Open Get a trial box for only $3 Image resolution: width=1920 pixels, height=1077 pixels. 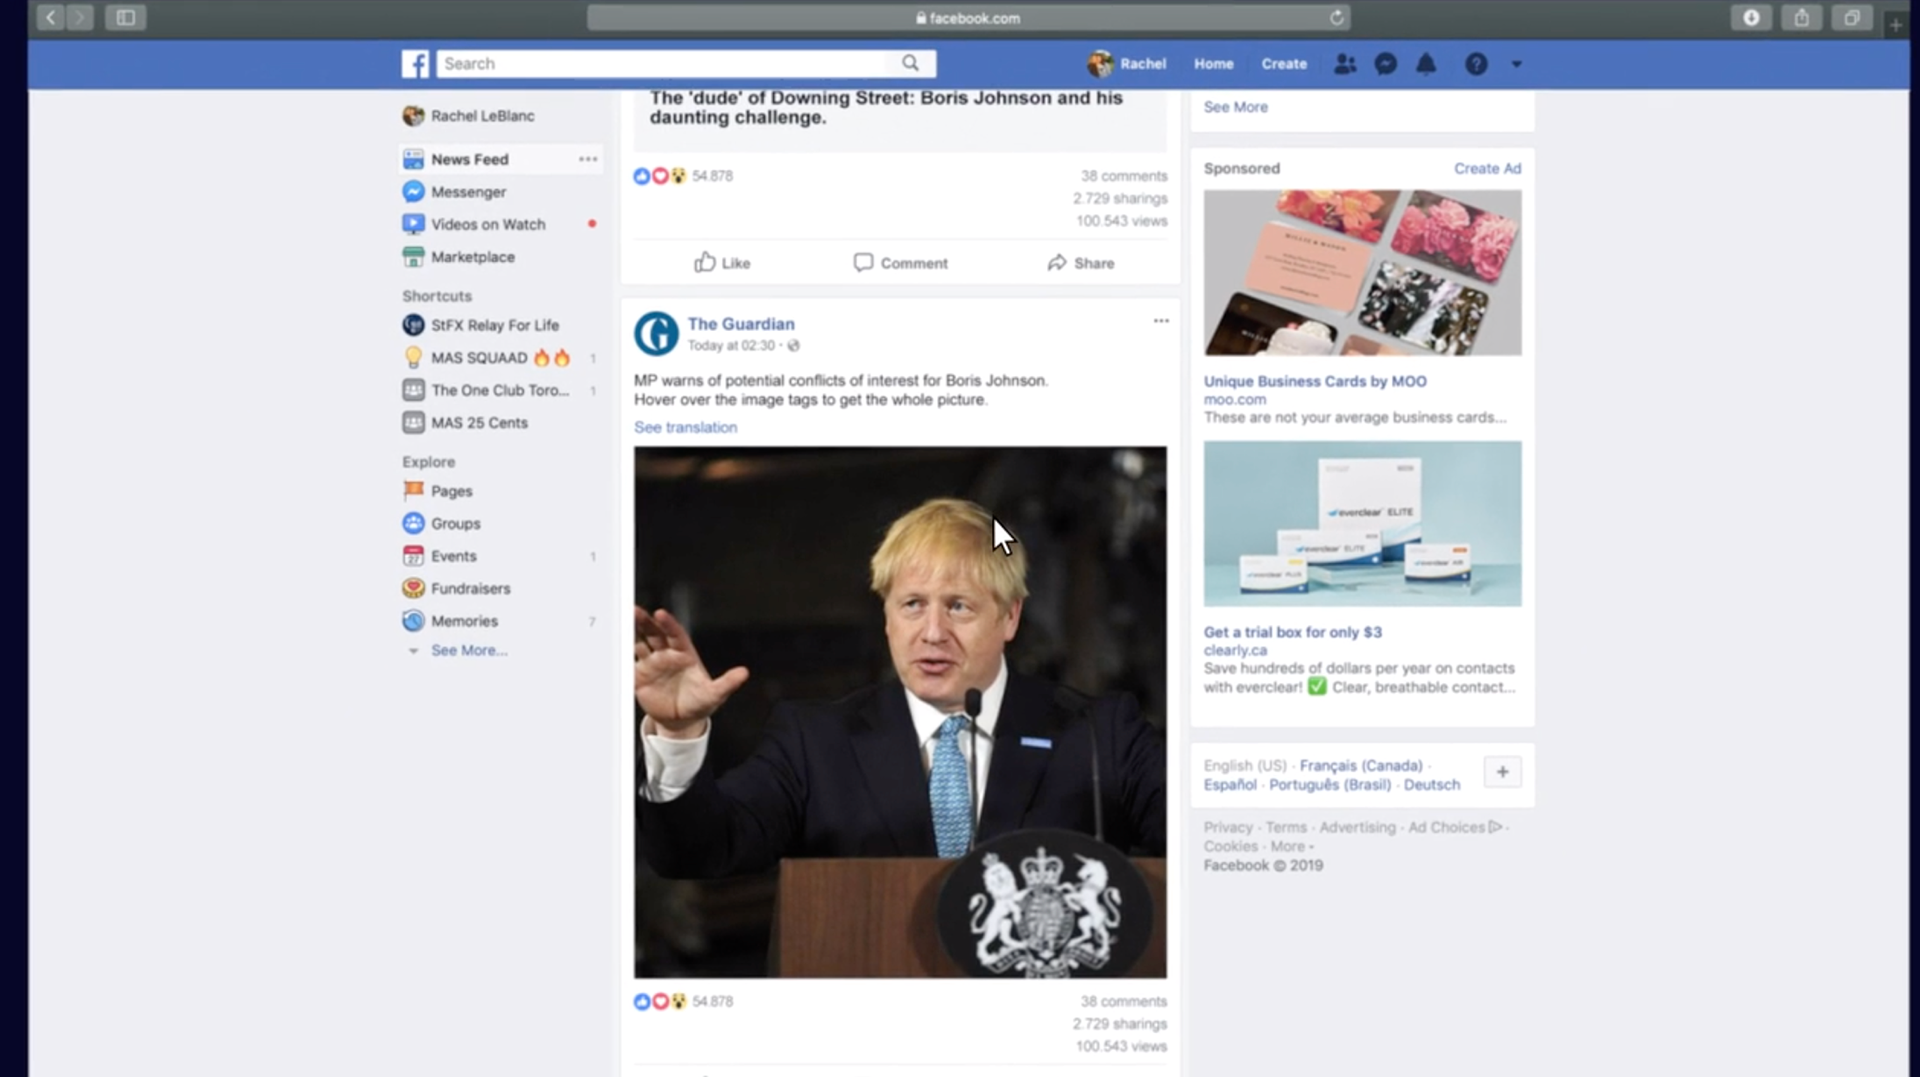(1292, 632)
